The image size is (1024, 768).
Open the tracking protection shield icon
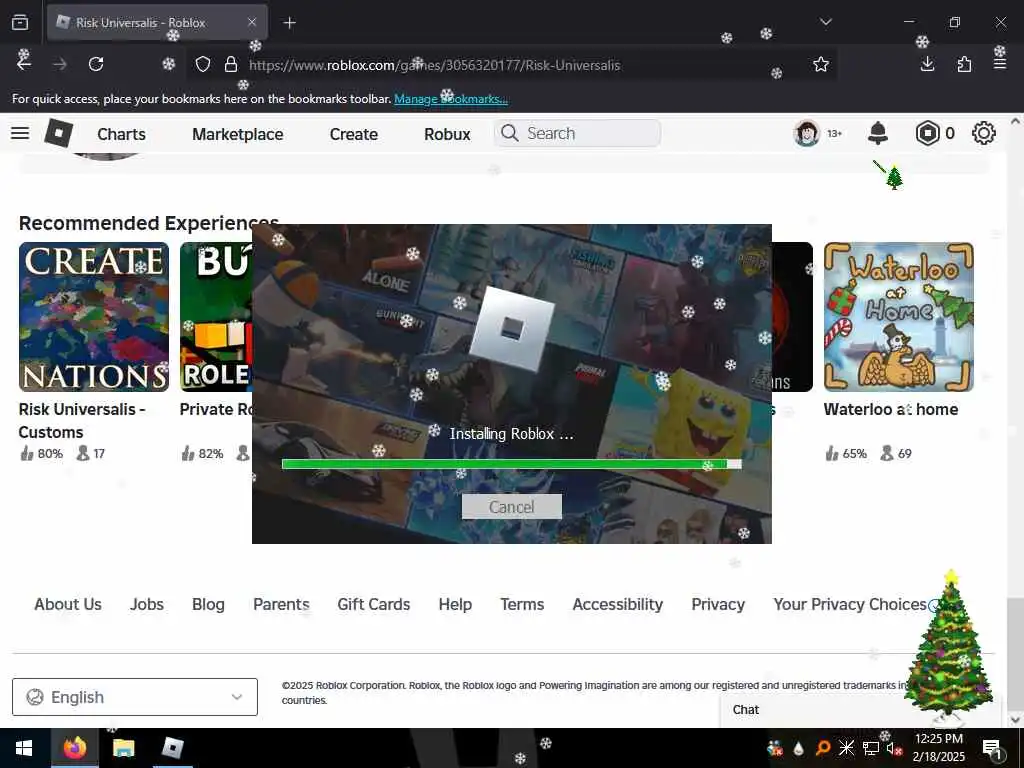pos(203,65)
